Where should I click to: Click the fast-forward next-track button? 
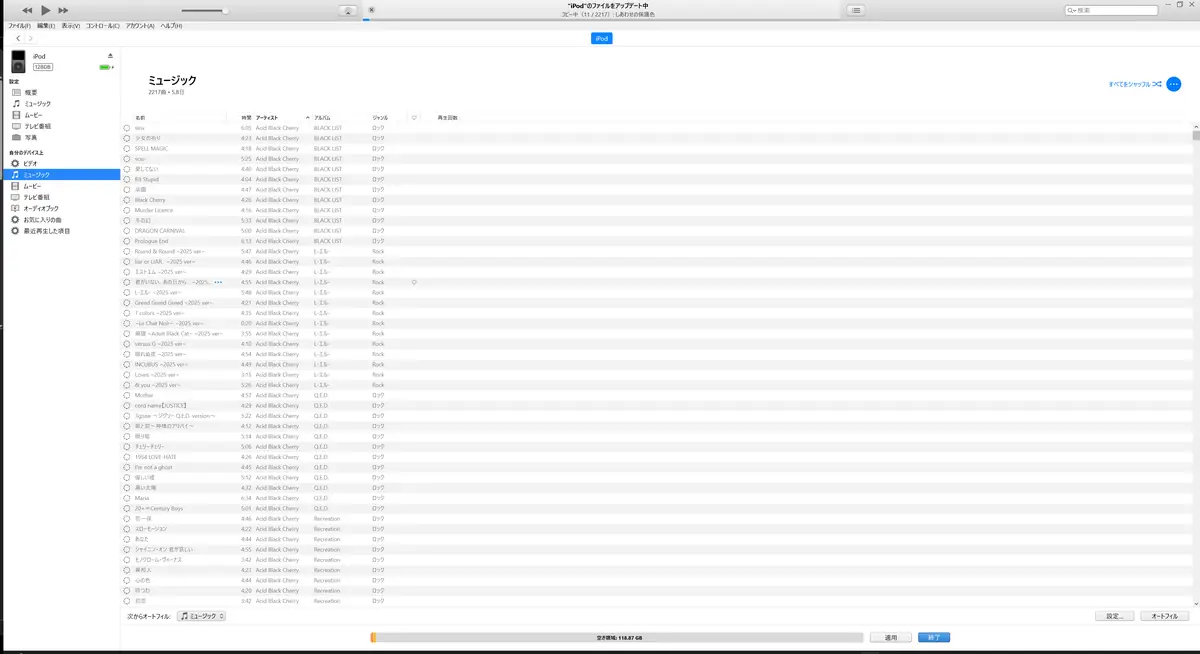[x=64, y=10]
